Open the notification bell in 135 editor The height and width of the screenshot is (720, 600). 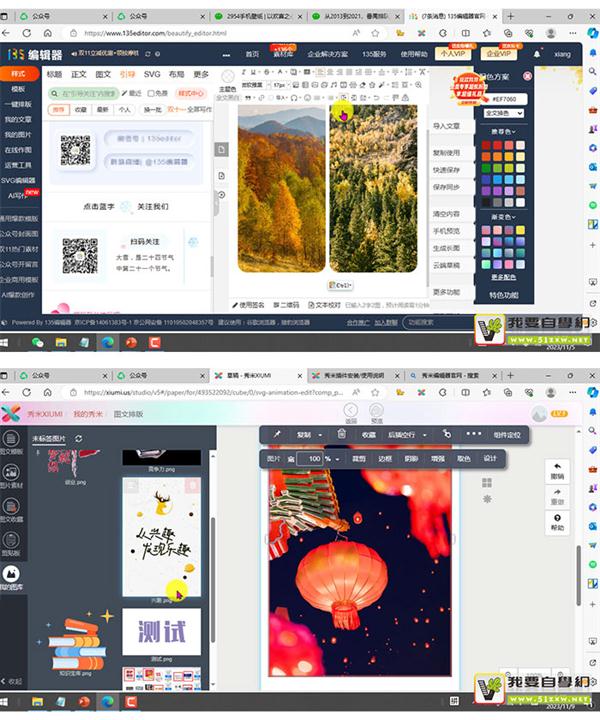pos(537,54)
